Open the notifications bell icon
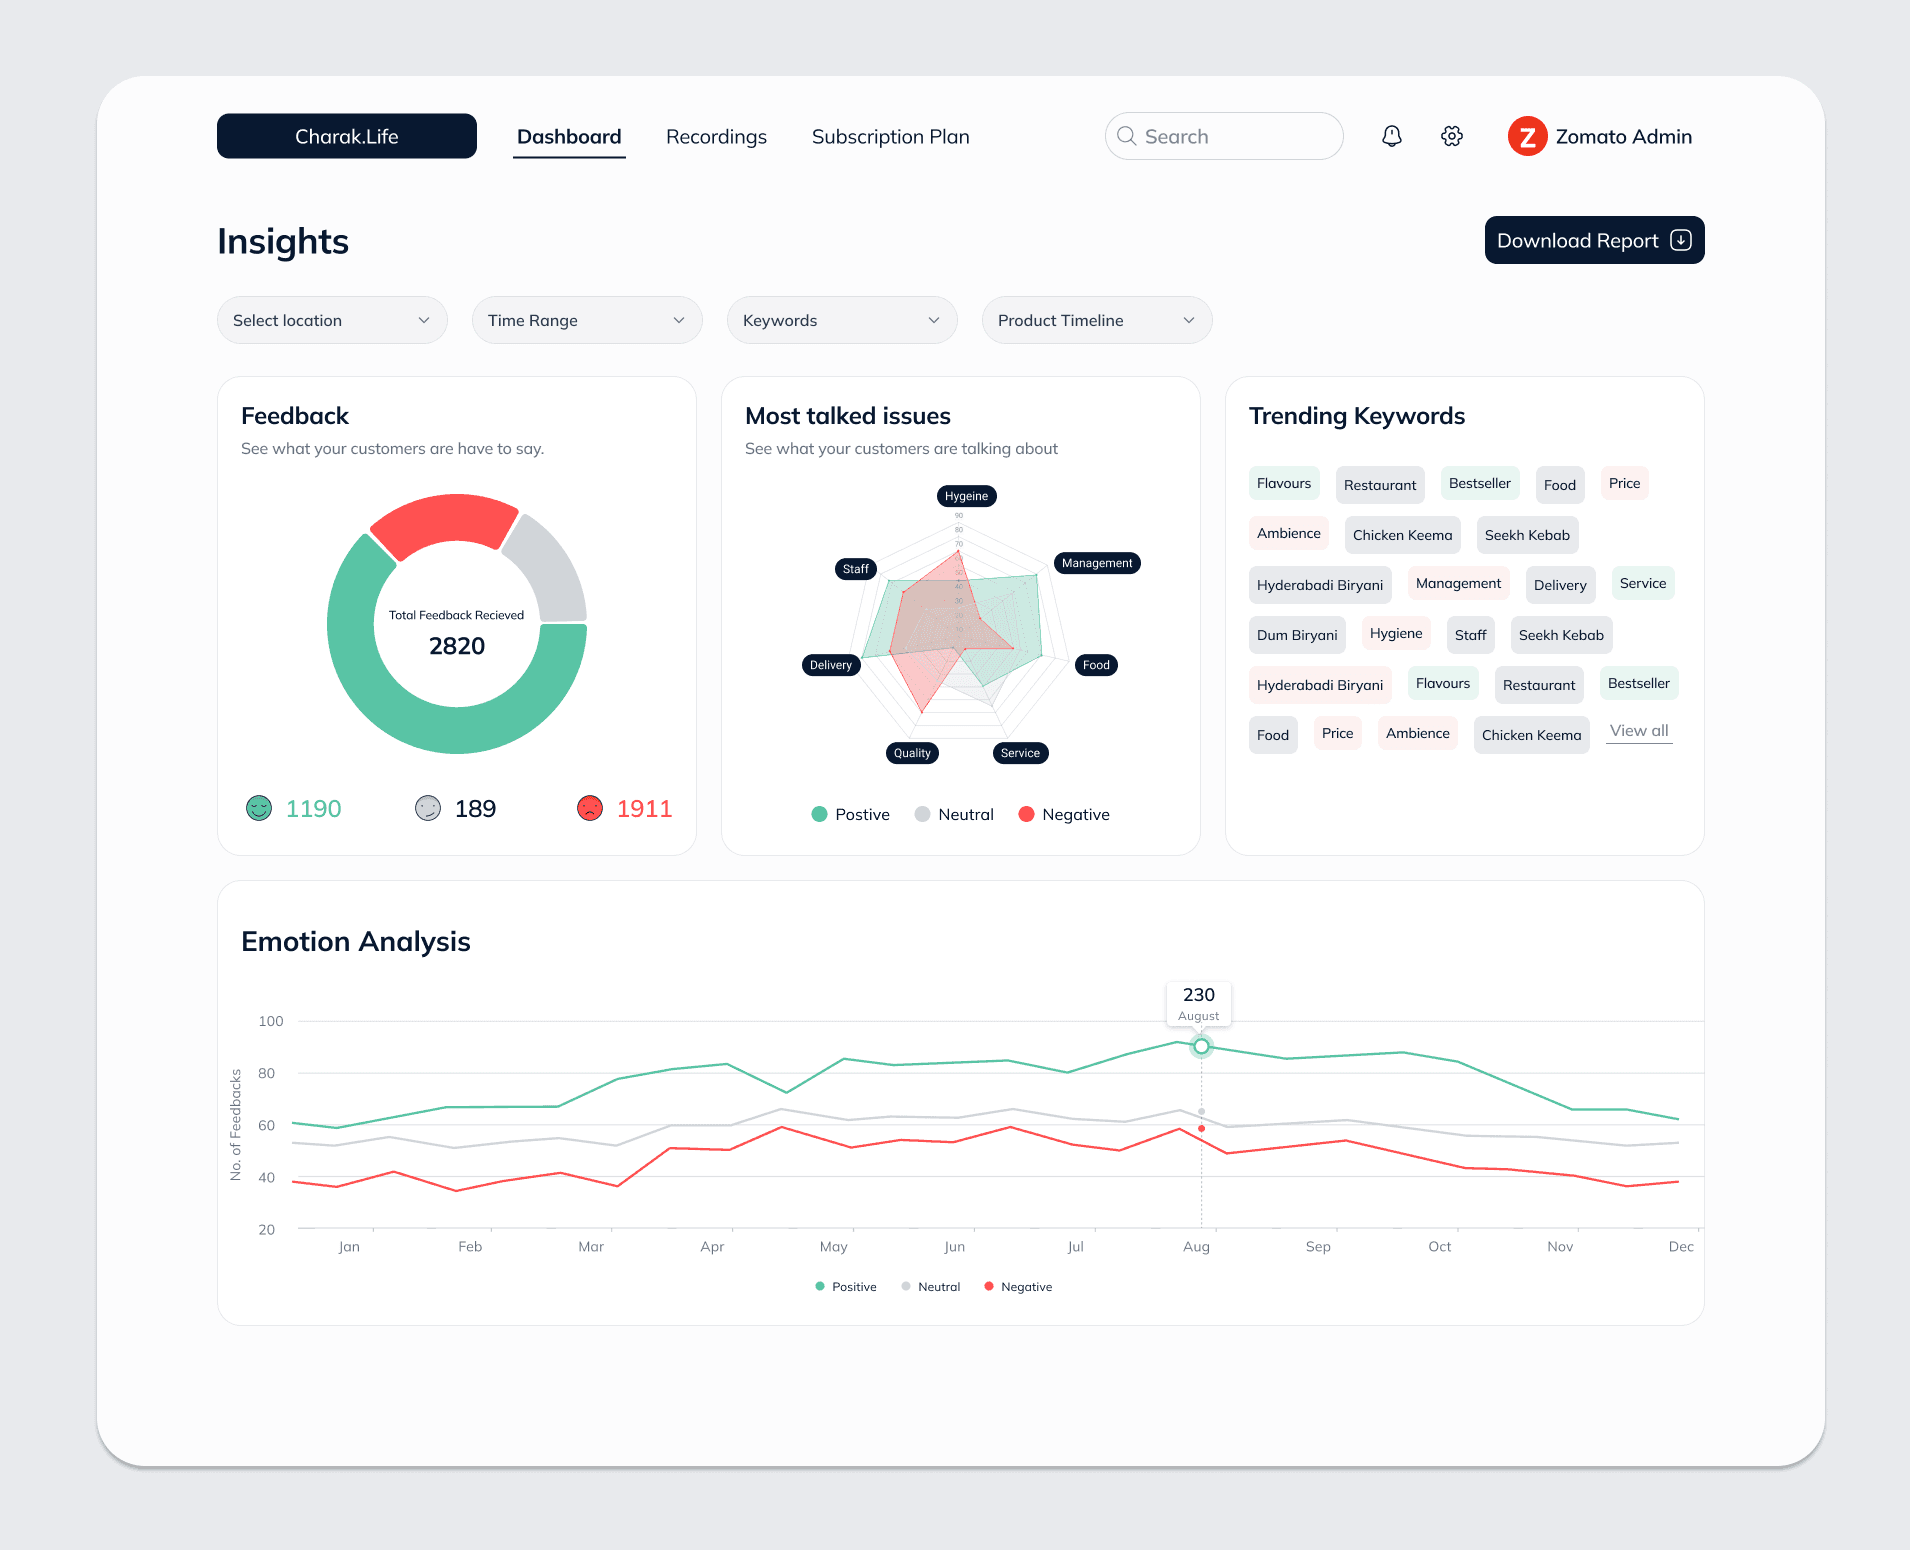This screenshot has width=1910, height=1550. coord(1391,136)
